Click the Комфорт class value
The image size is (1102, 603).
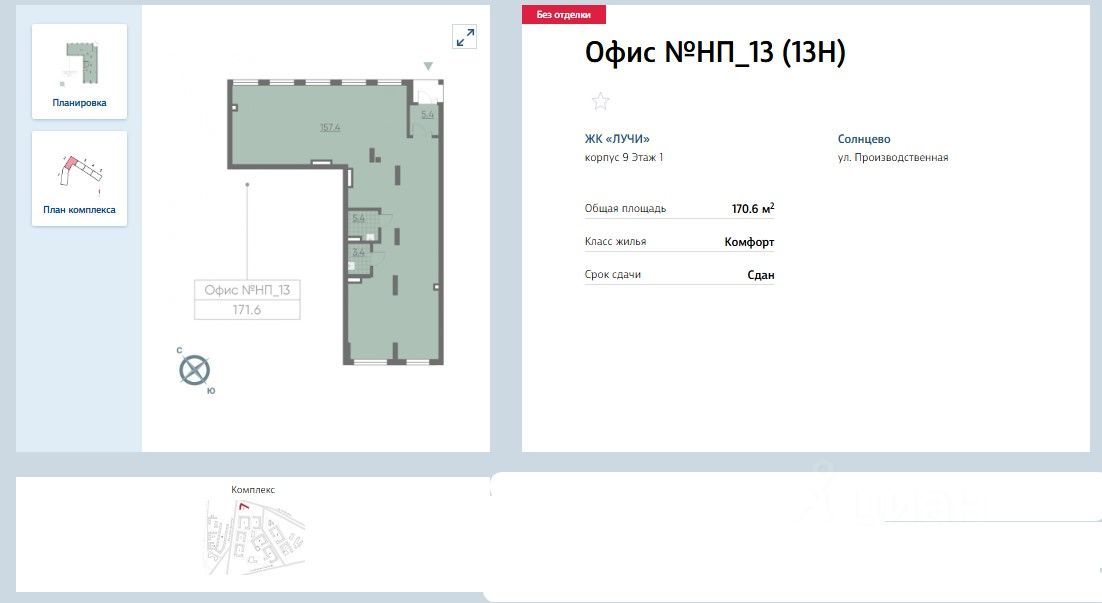(x=749, y=242)
